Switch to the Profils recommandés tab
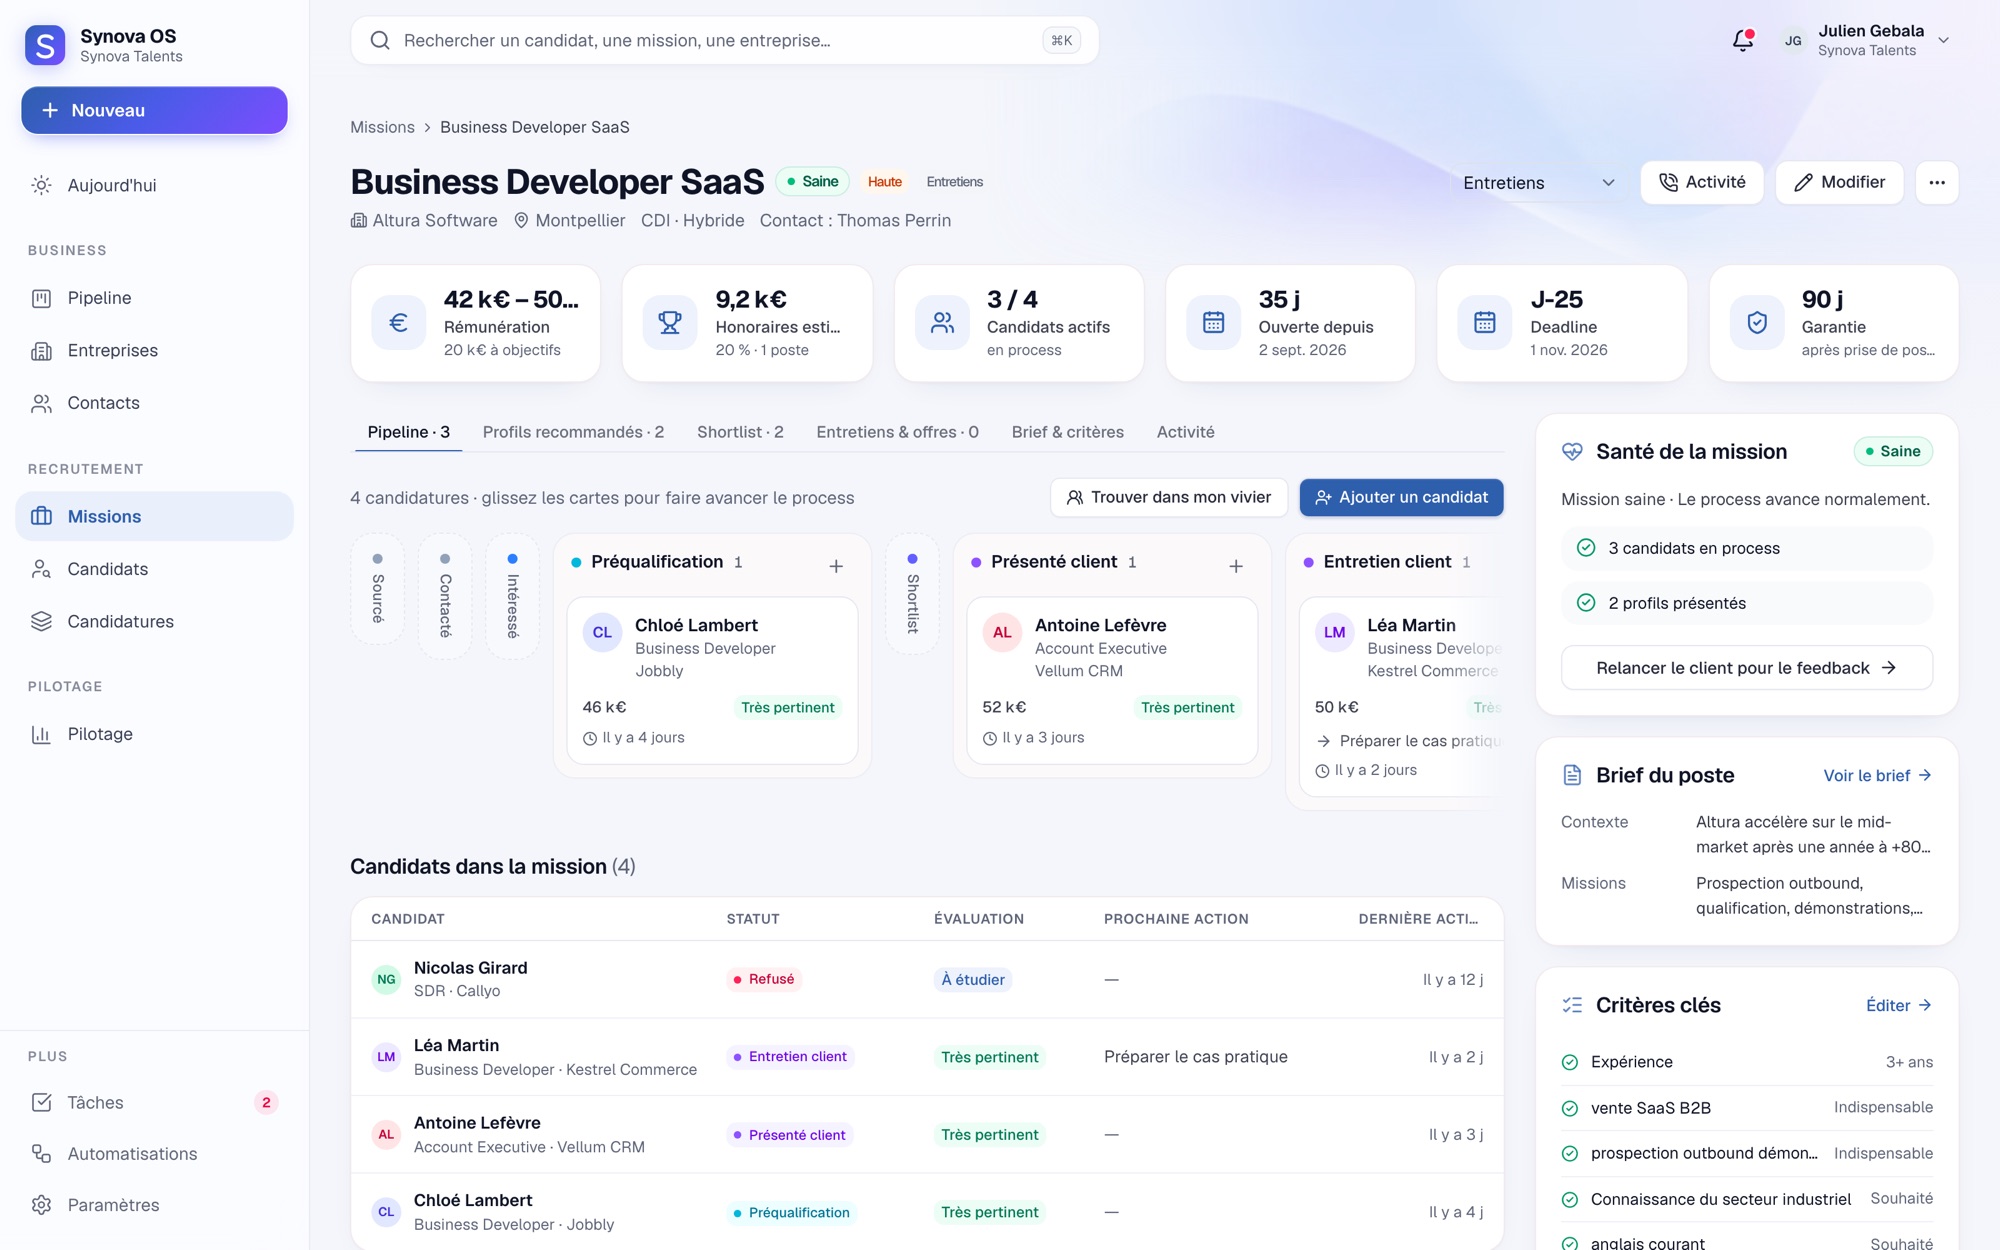Screen dimensions: 2000x1250 pyautogui.click(x=573, y=432)
